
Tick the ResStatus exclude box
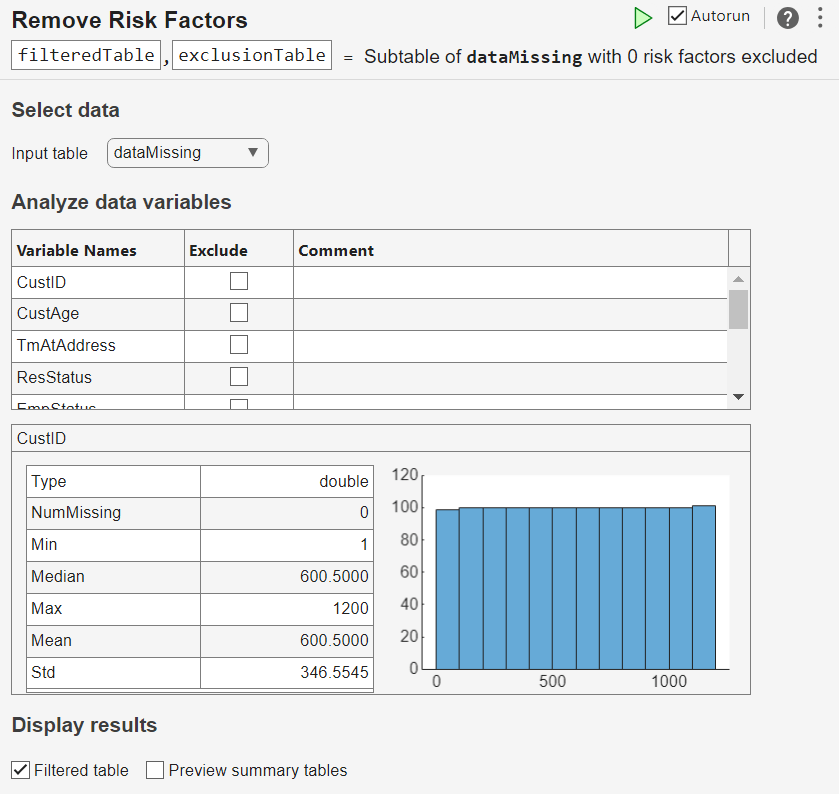pos(239,377)
